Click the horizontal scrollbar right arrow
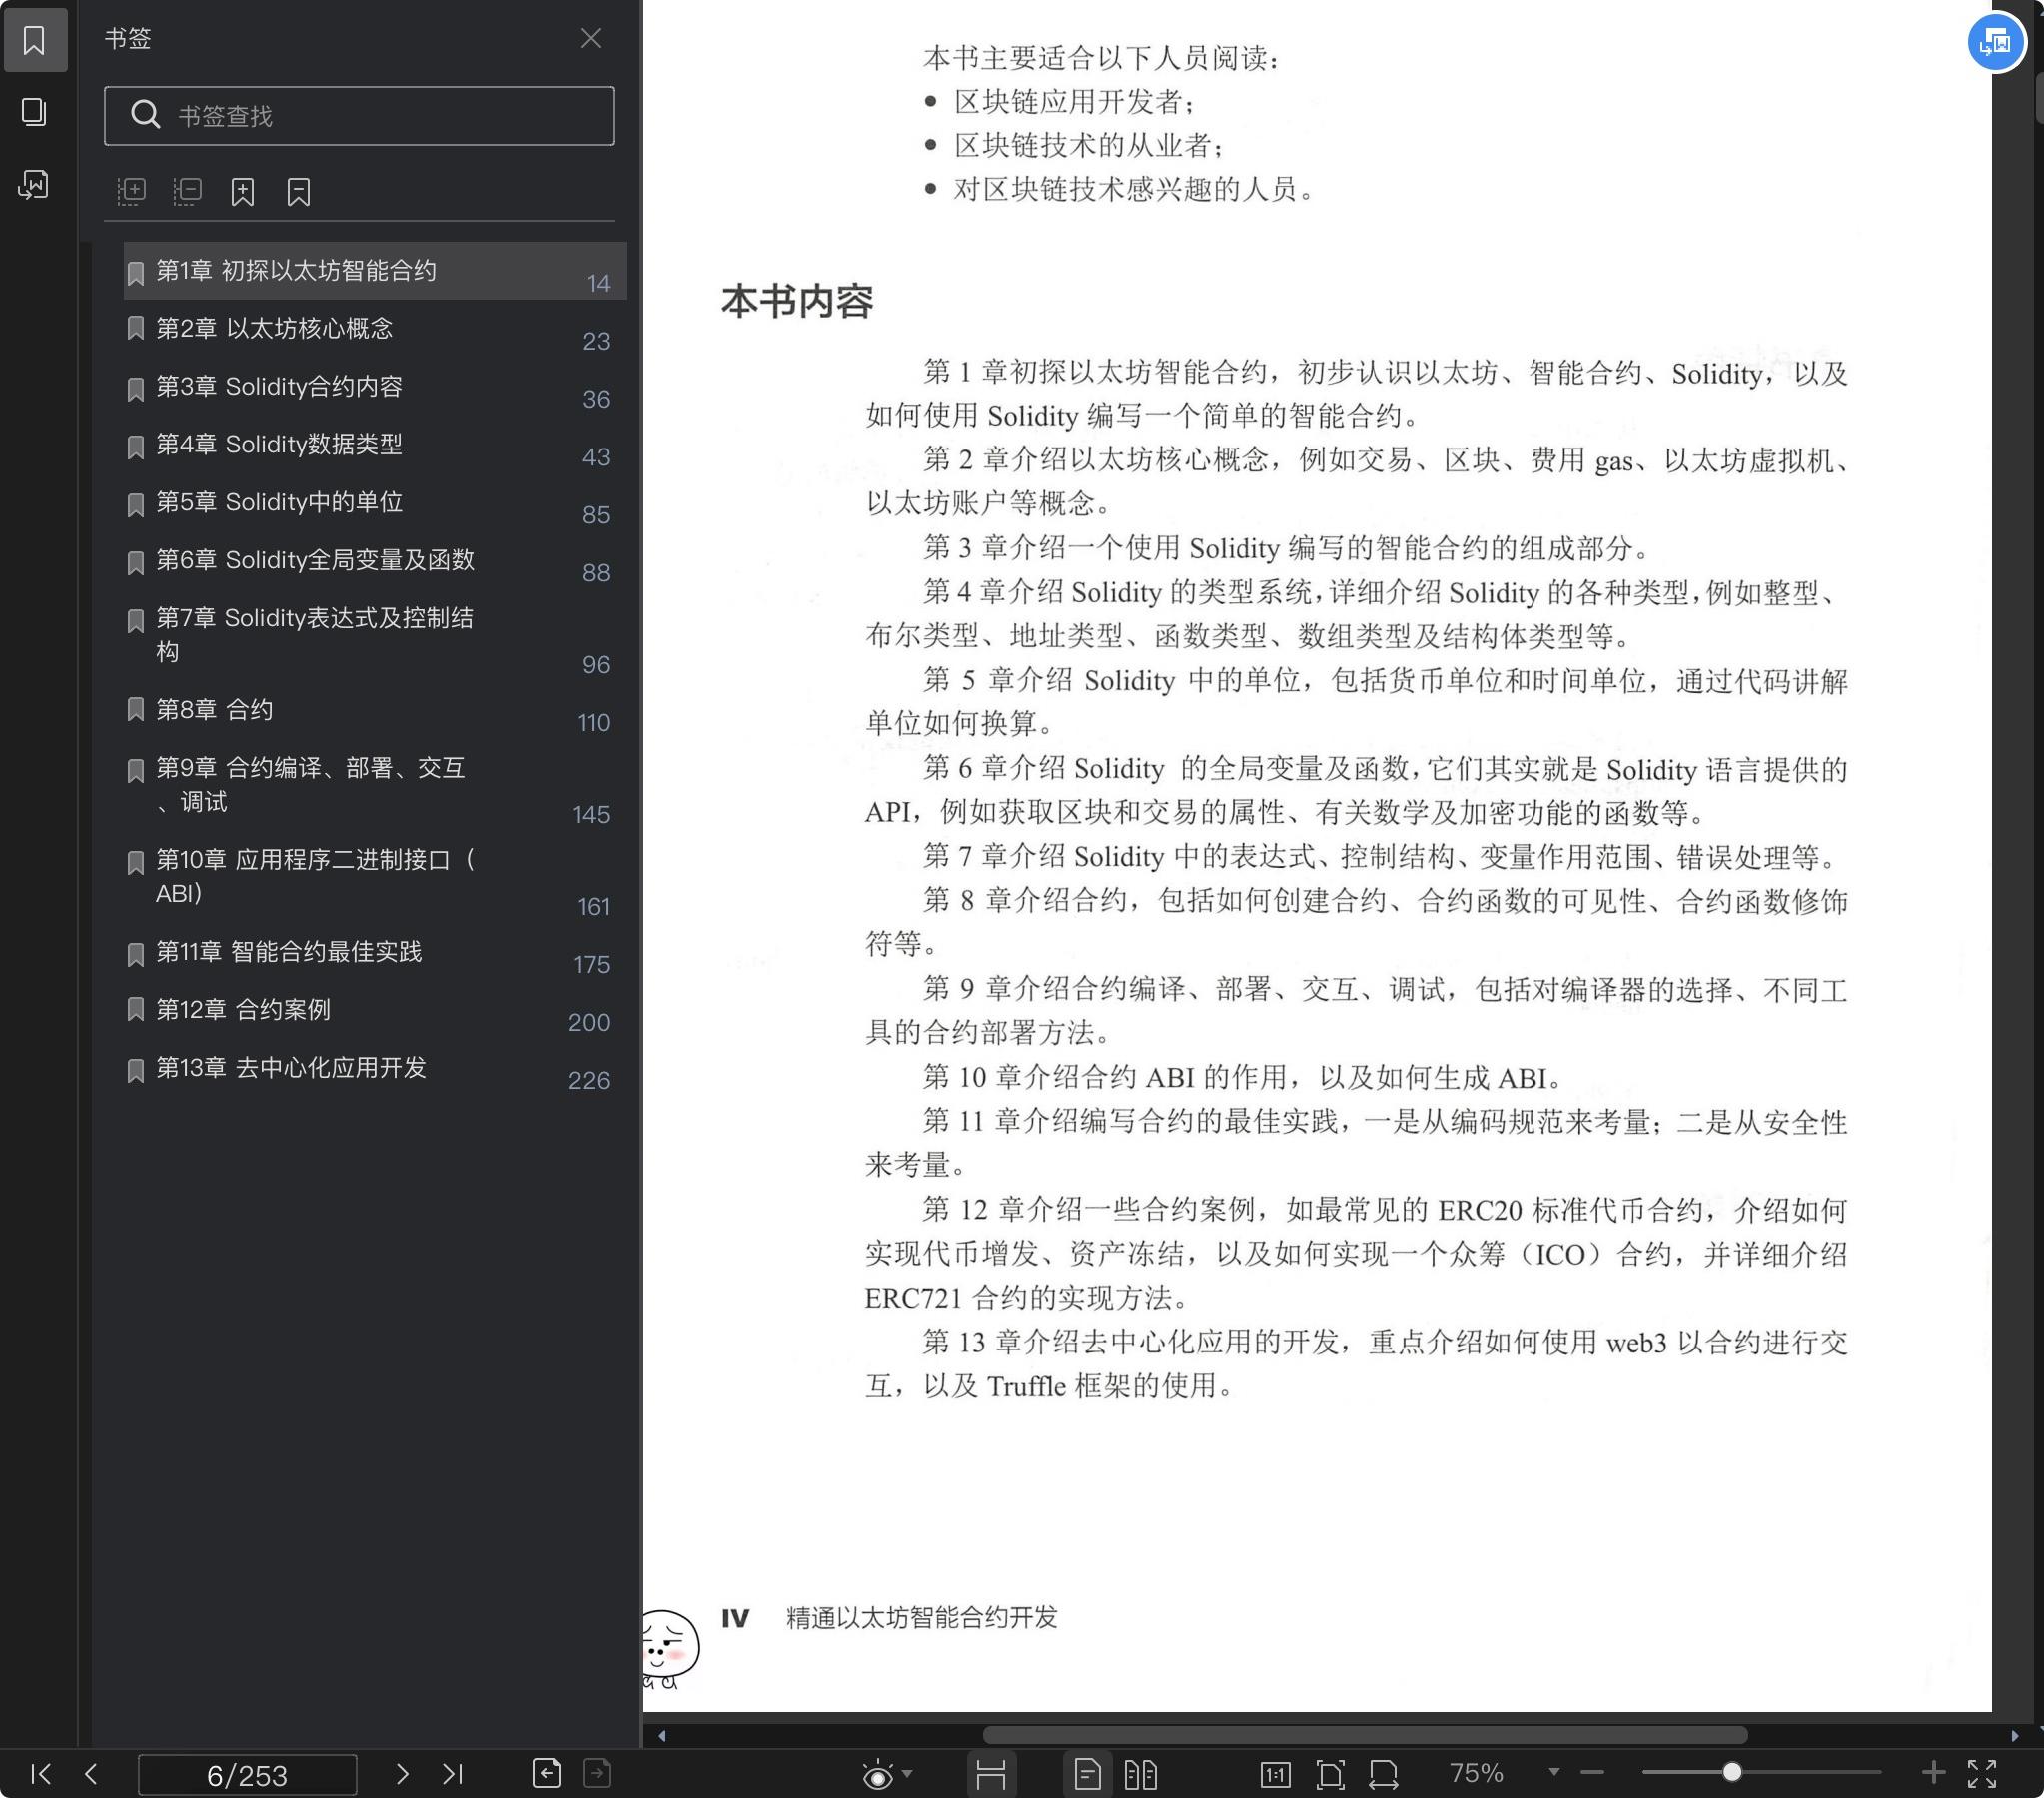The height and width of the screenshot is (1798, 2044). coord(2014,1736)
